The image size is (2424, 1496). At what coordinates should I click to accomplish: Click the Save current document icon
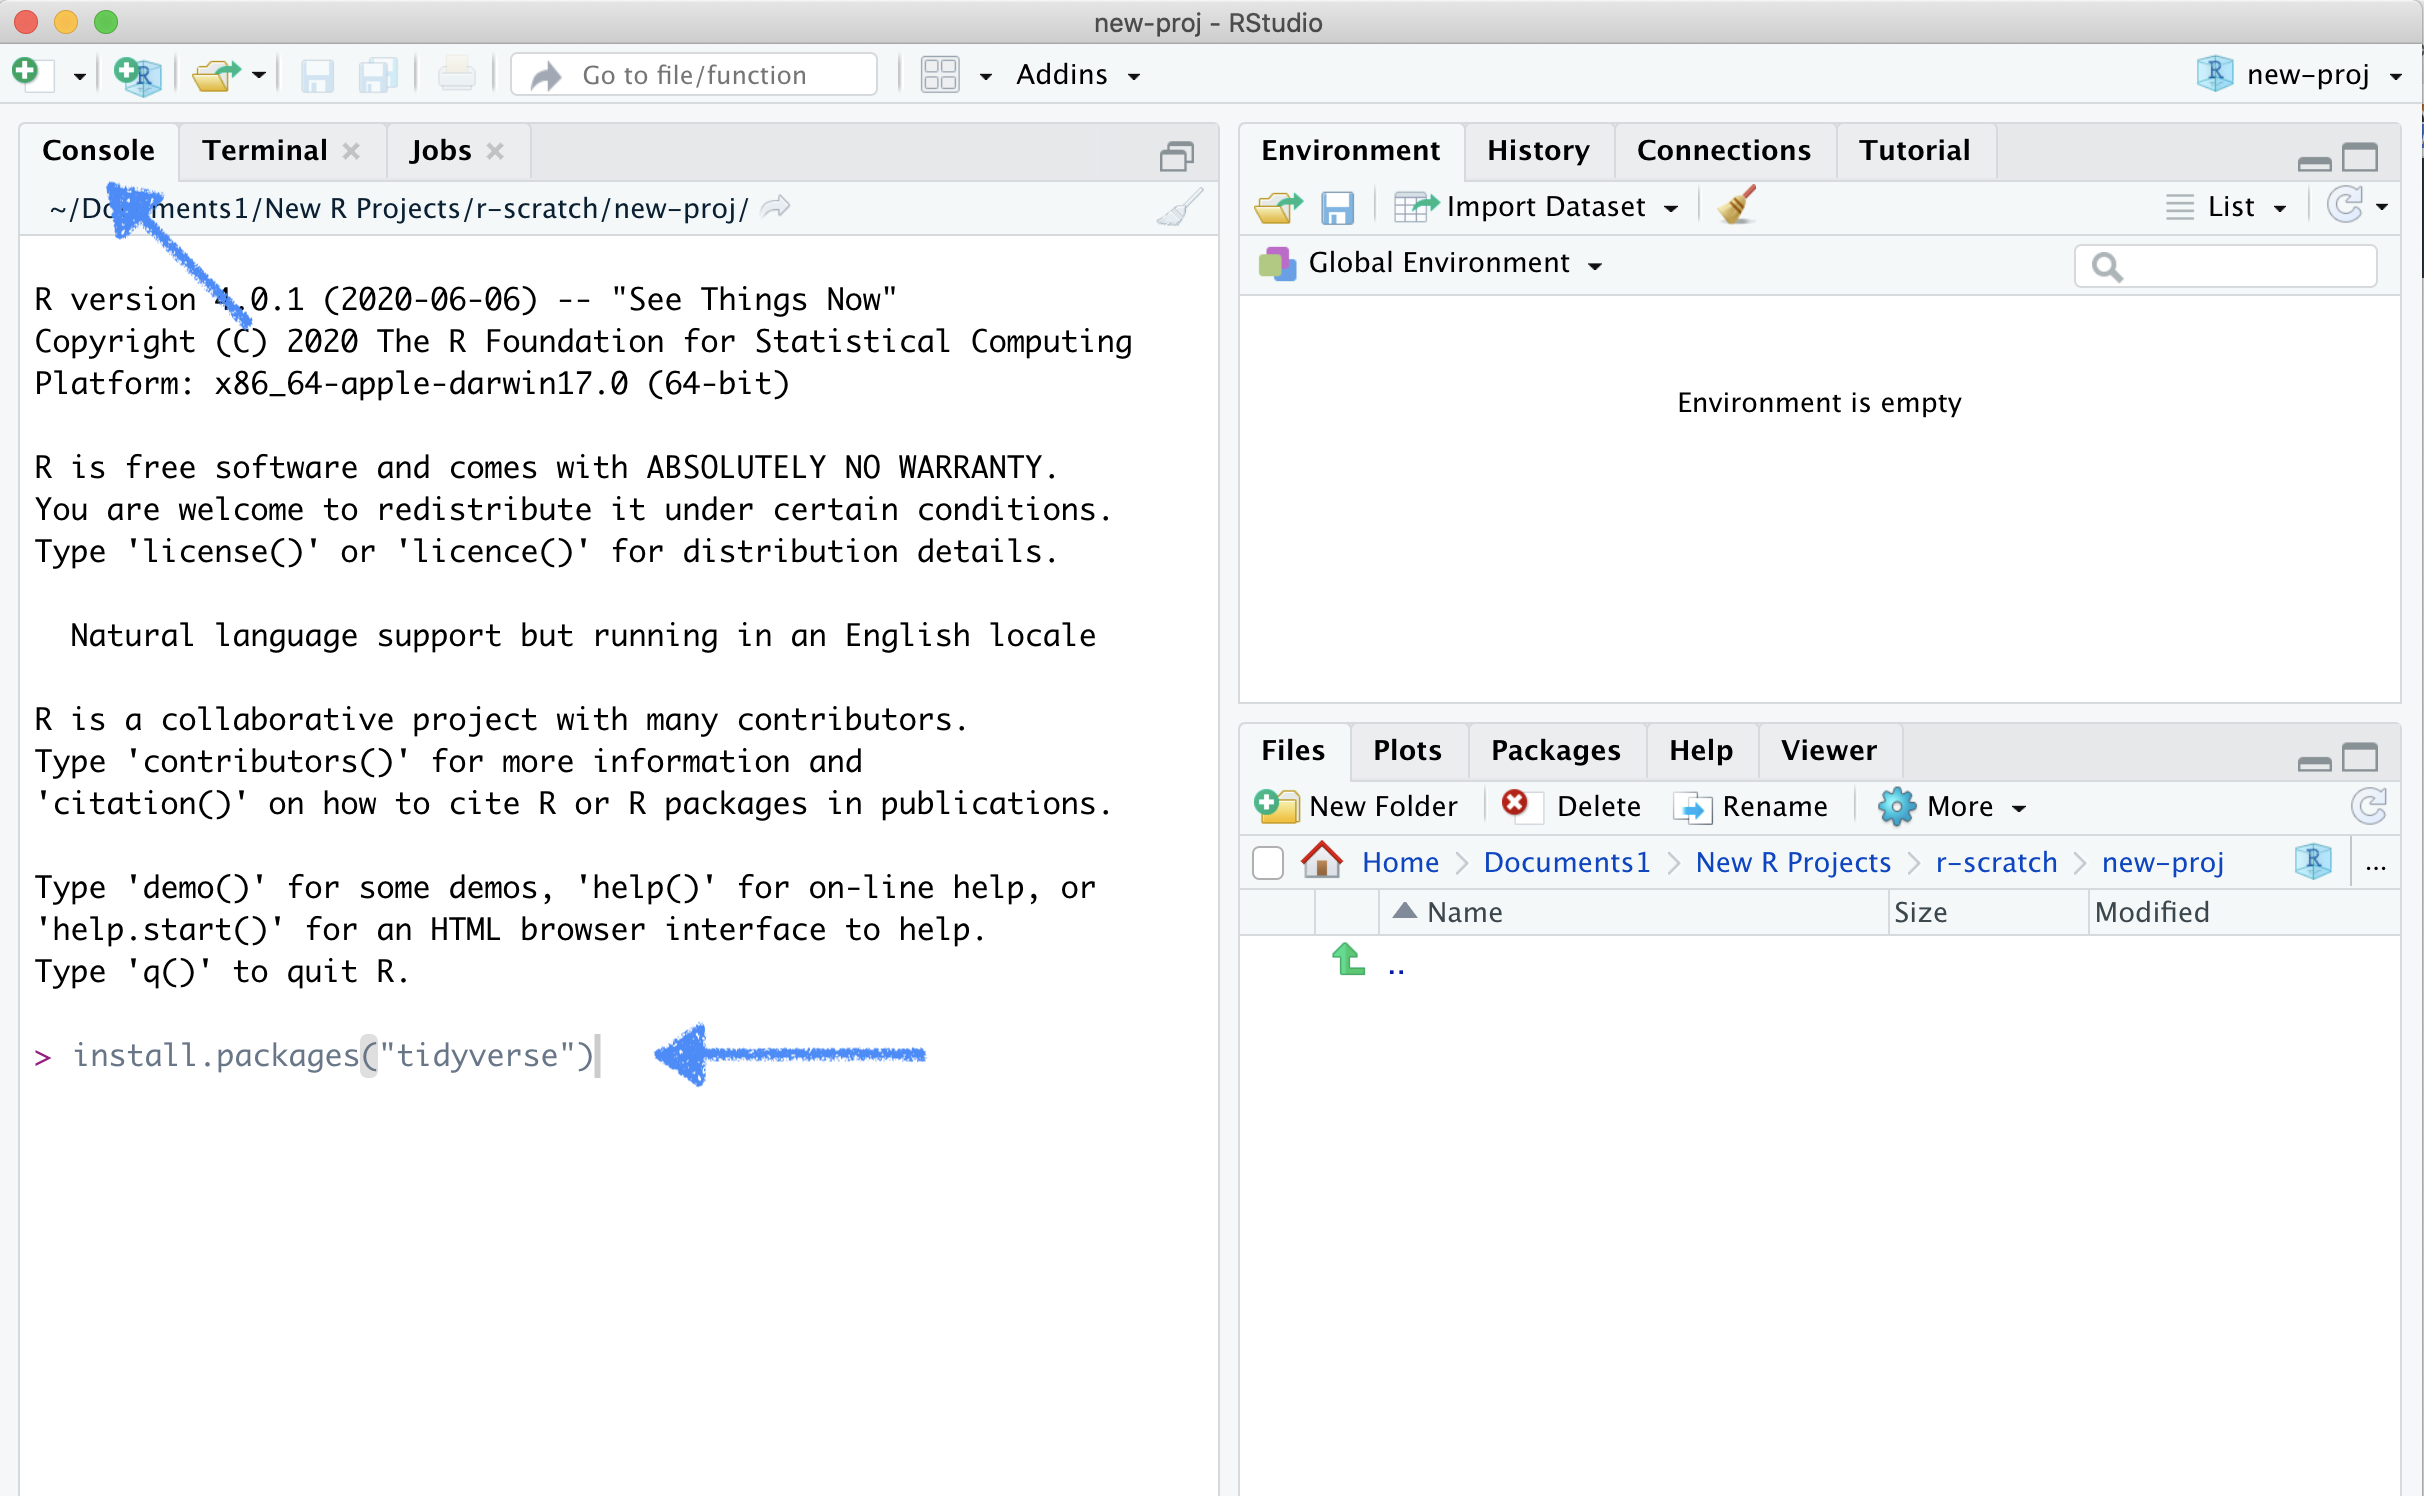317,76
